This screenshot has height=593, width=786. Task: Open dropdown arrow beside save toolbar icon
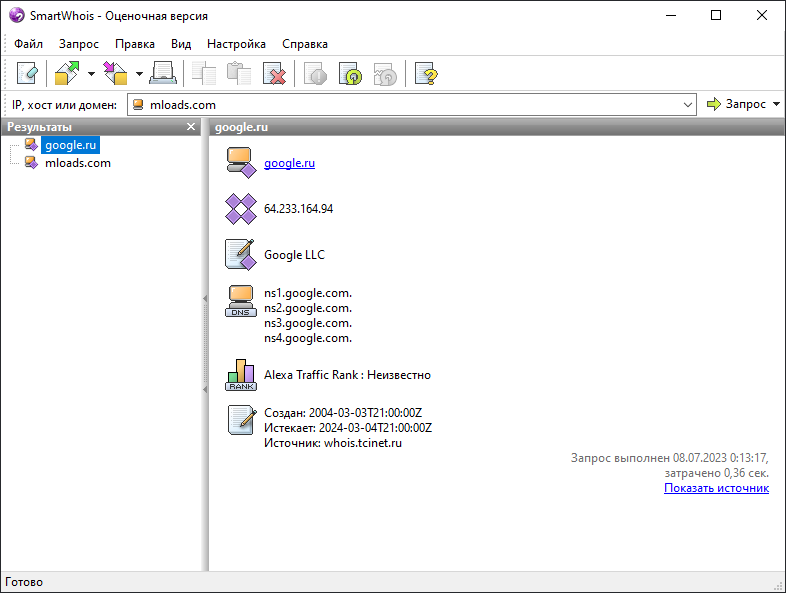139,74
